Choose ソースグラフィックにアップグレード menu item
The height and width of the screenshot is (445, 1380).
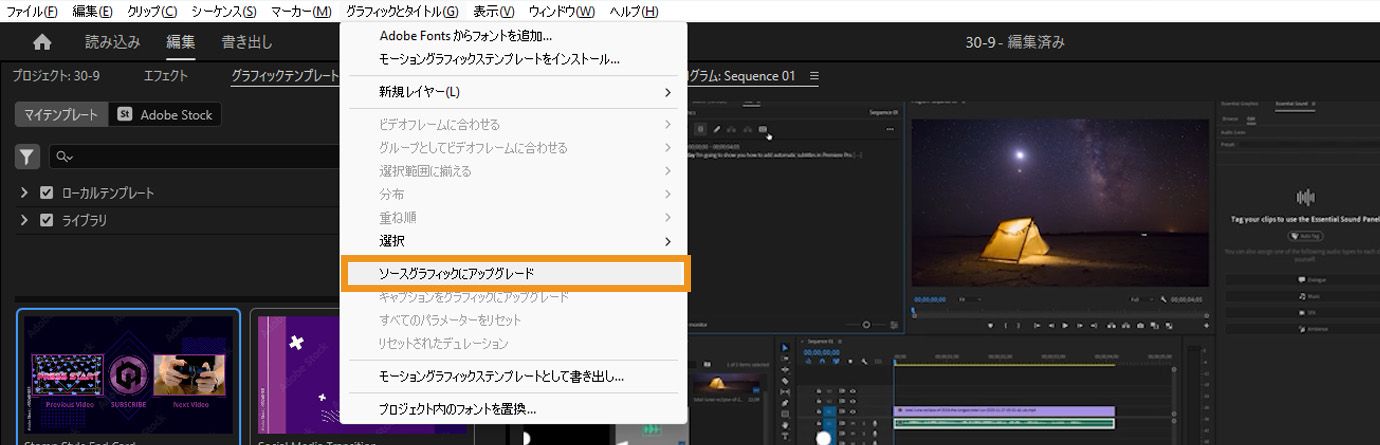point(513,272)
